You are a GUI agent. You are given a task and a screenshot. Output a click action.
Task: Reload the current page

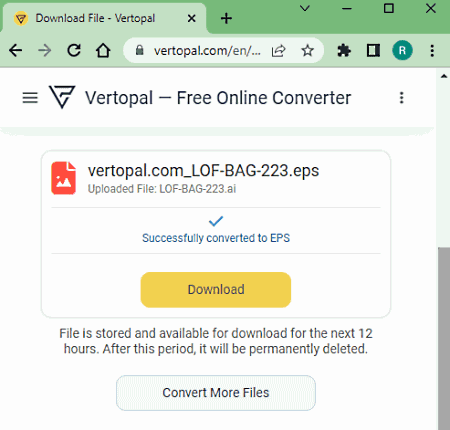coord(74,51)
